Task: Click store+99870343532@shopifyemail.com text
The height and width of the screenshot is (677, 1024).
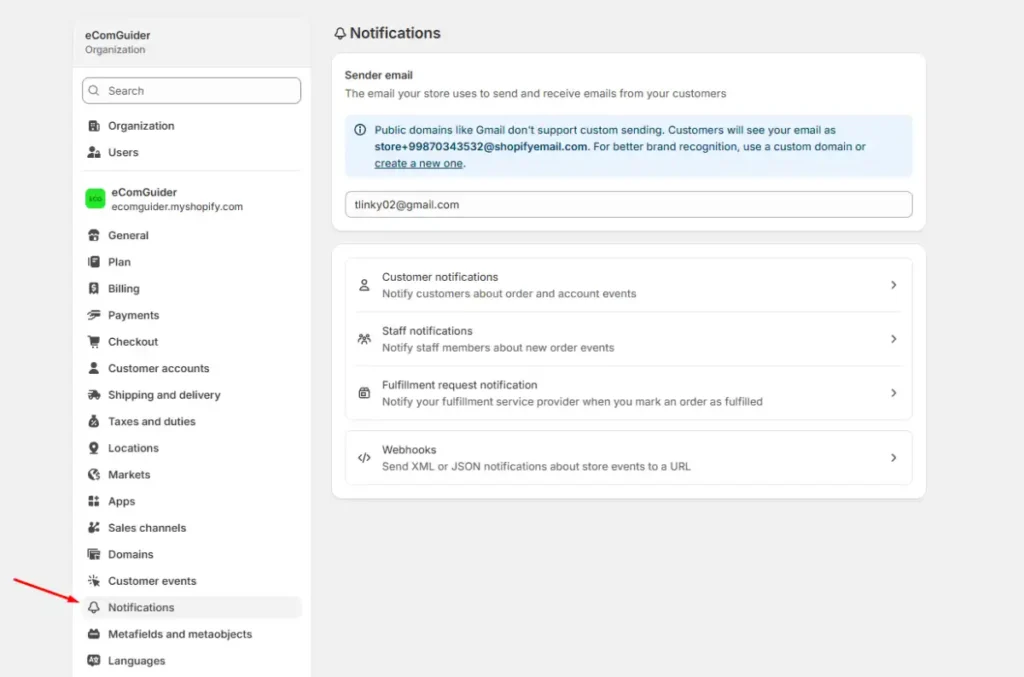Action: (481, 146)
